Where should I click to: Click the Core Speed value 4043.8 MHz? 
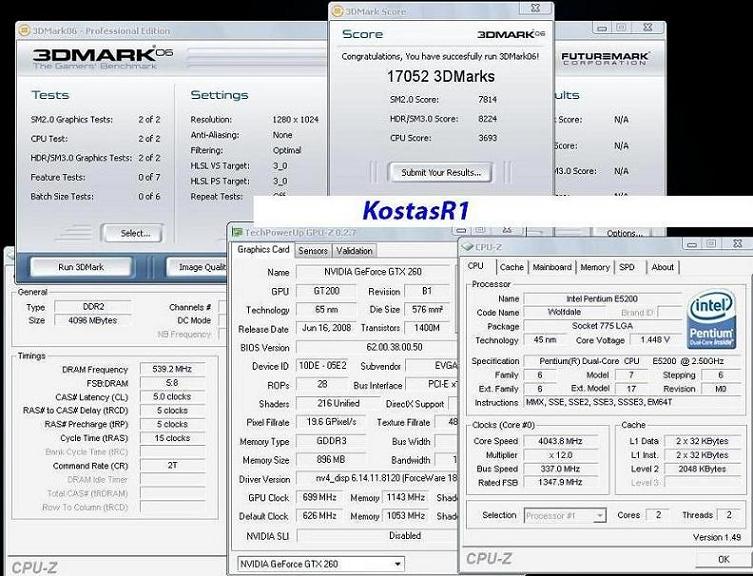(x=560, y=441)
